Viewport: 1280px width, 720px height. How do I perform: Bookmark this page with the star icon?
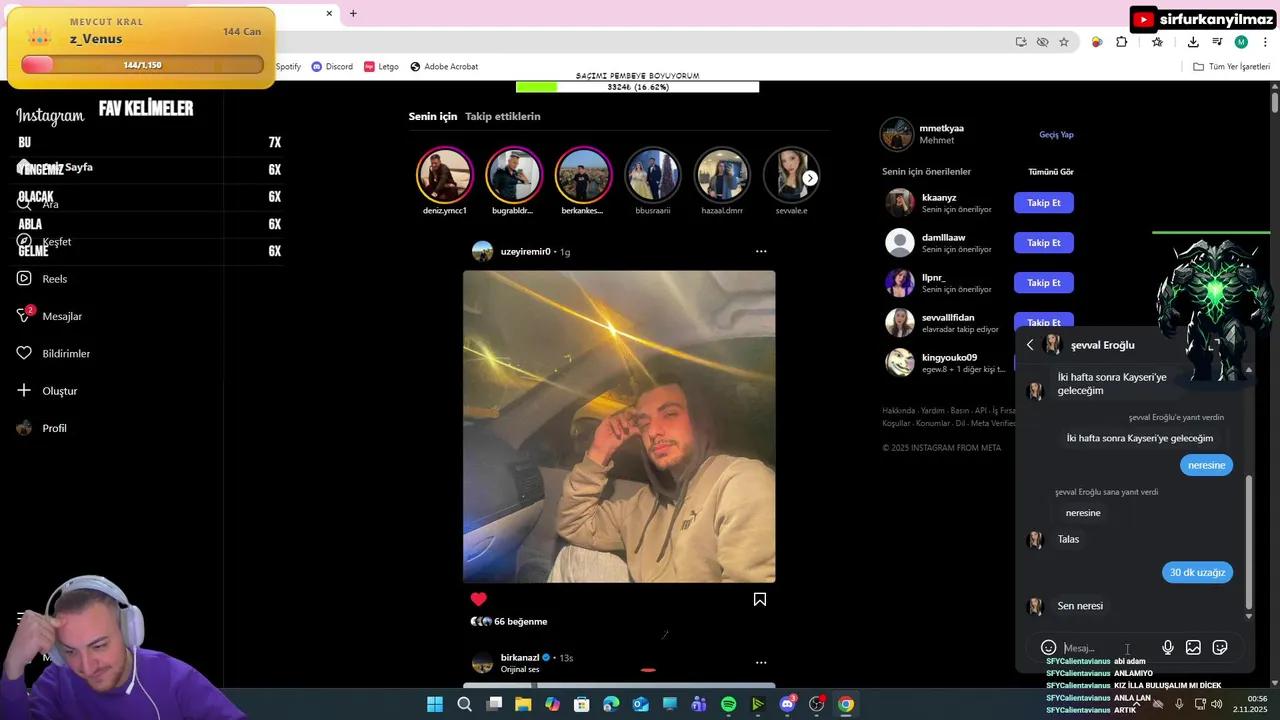[x=1064, y=42]
